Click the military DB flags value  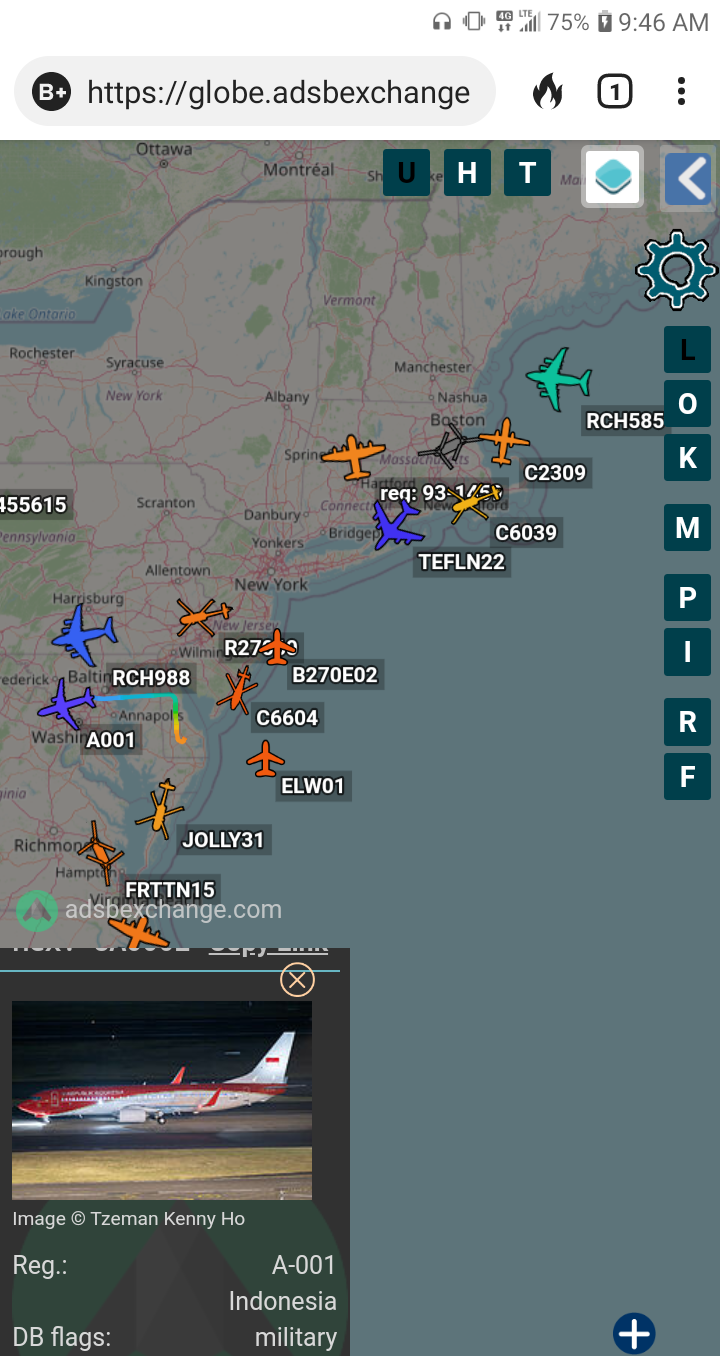296,1337
